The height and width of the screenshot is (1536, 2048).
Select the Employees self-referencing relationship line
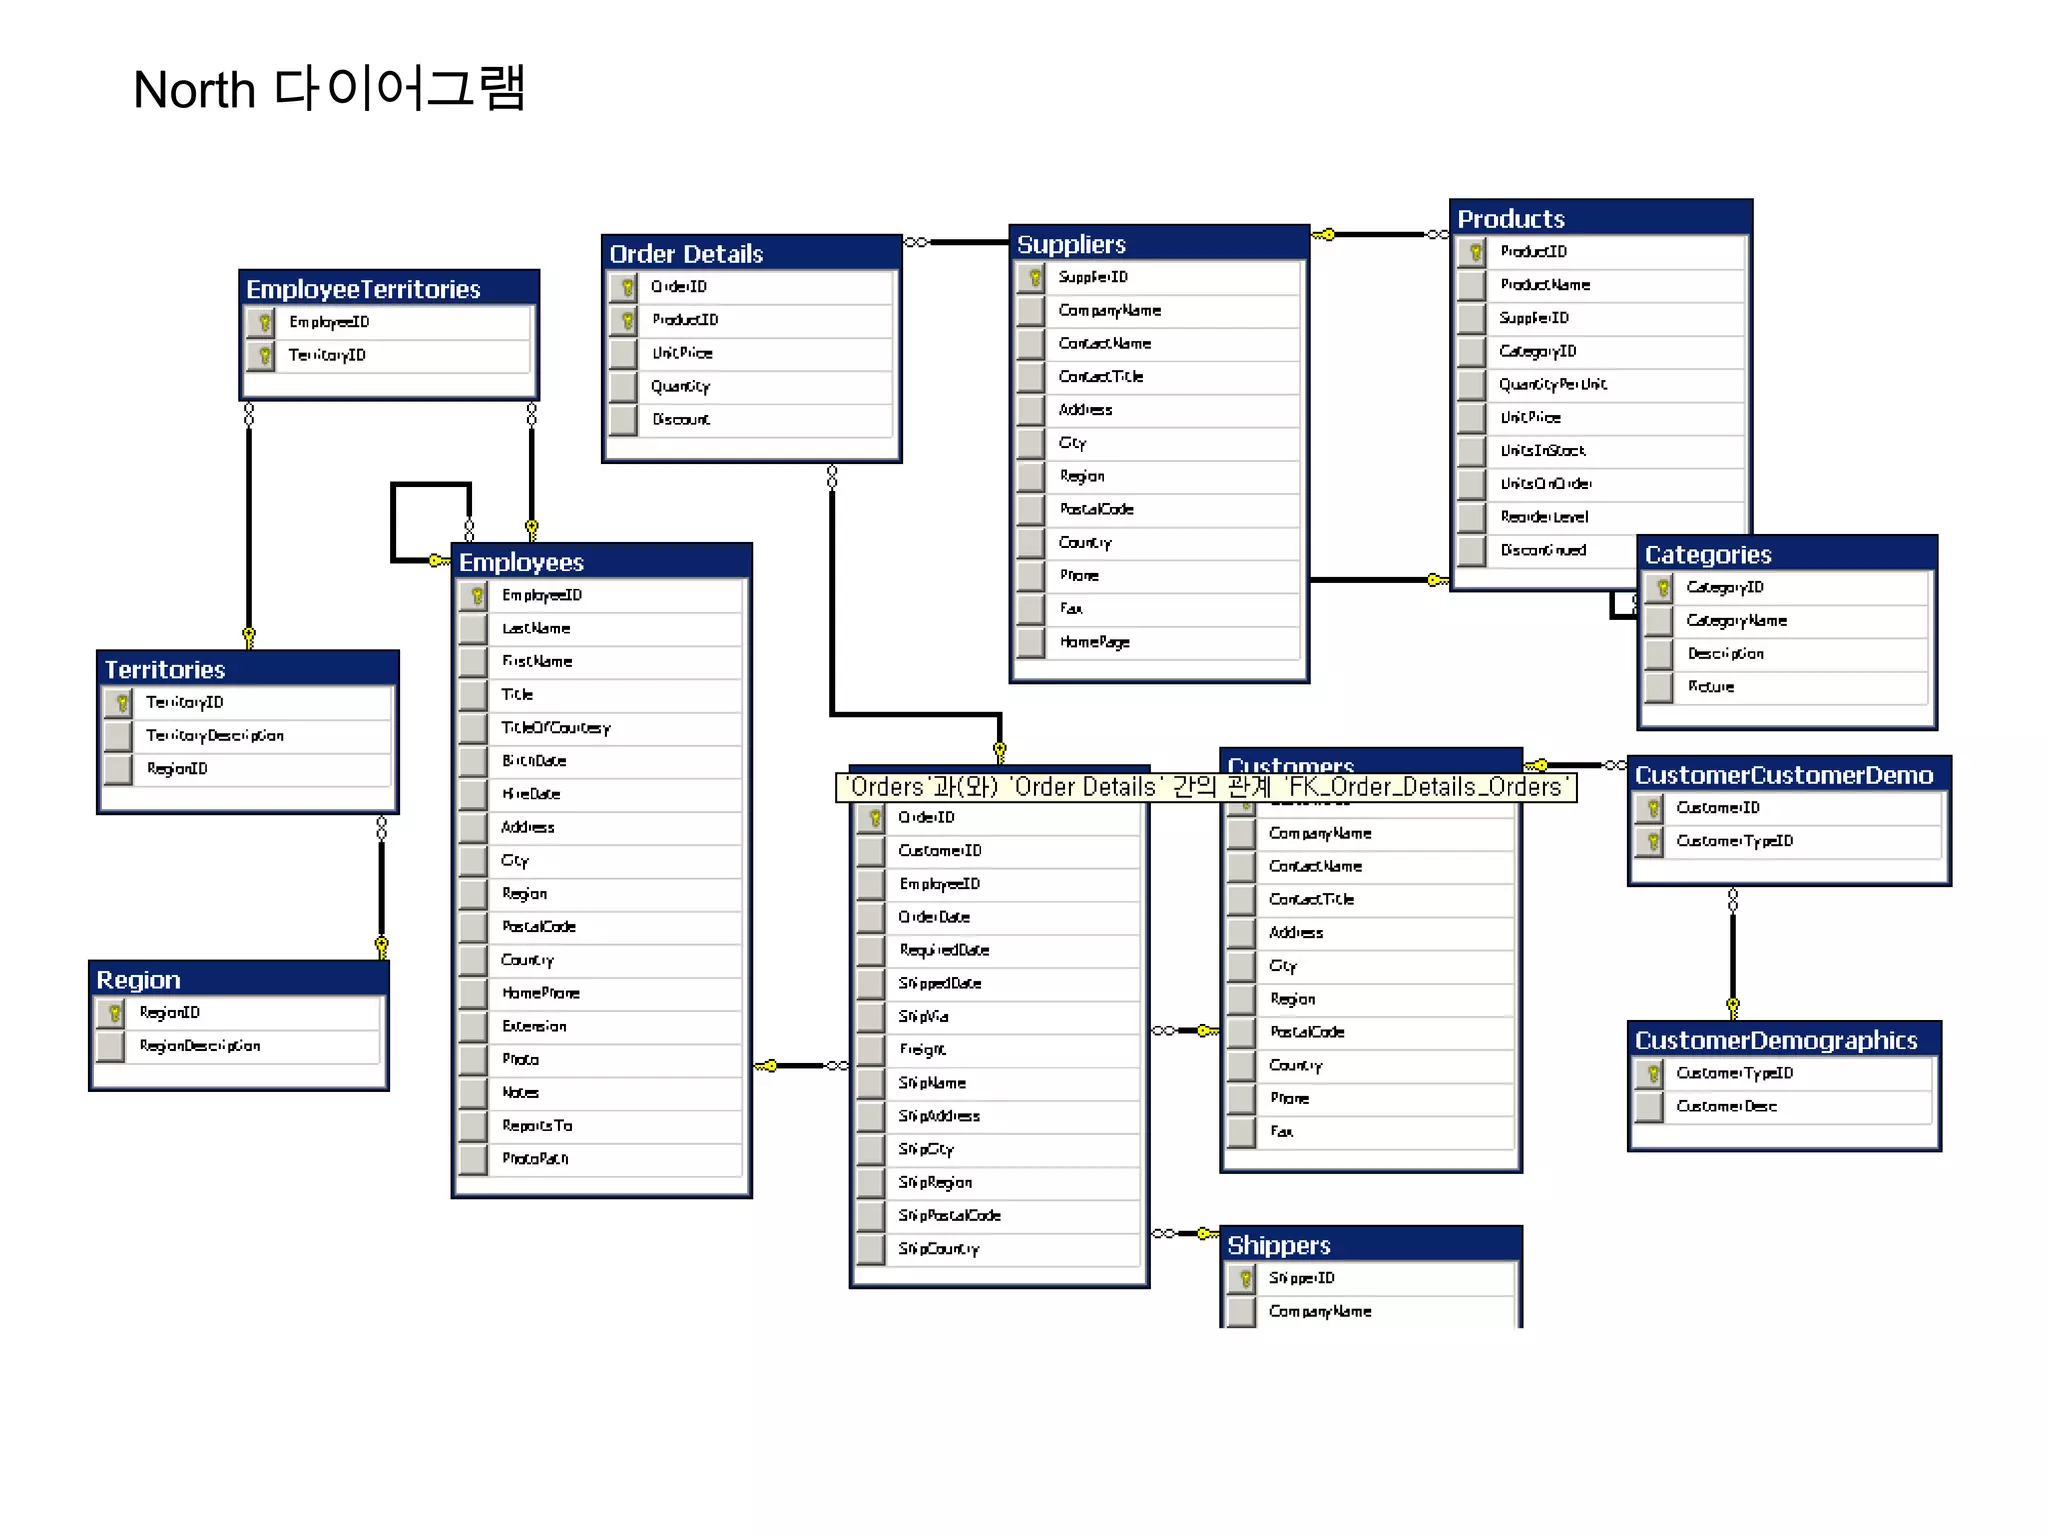coord(395,522)
